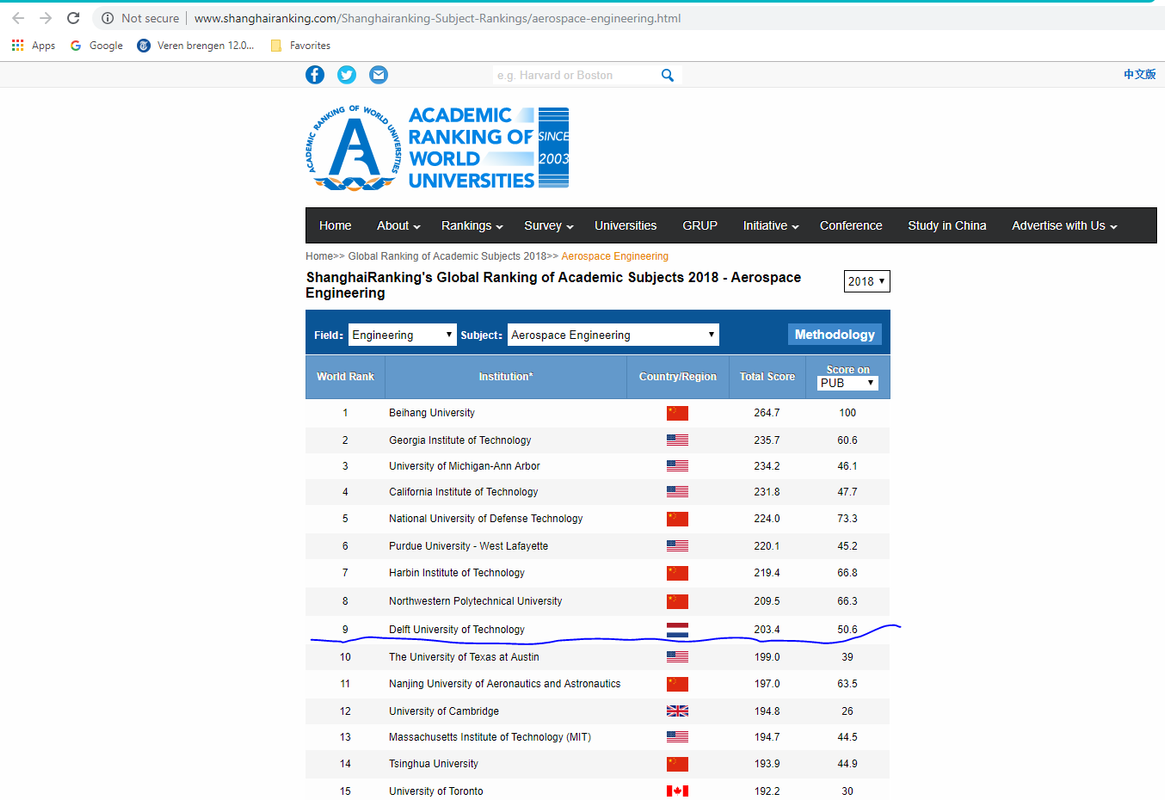Click US flag for Purdue University row

(677, 546)
